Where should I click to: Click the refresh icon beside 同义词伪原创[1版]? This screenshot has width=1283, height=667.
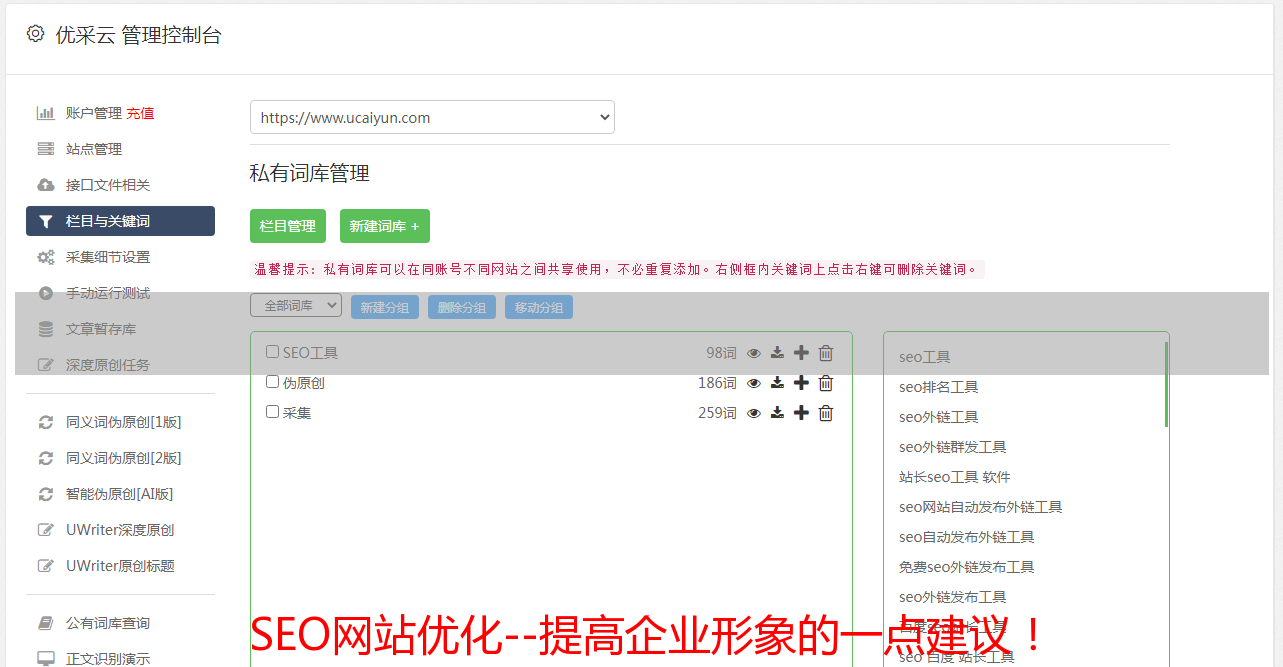pos(46,422)
